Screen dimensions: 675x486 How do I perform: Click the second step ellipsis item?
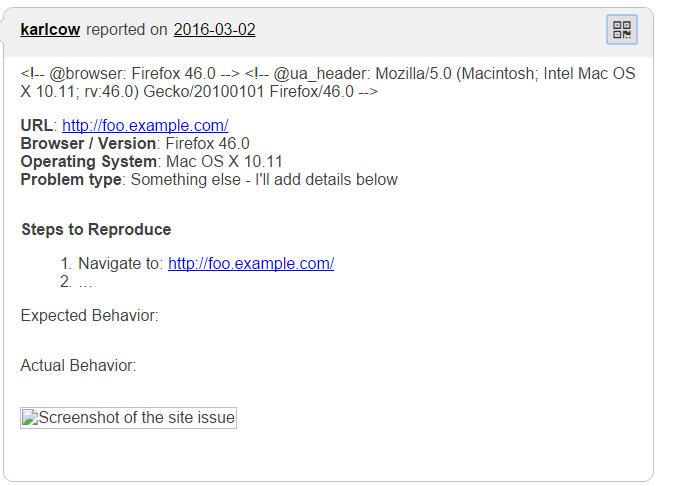(x=85, y=282)
